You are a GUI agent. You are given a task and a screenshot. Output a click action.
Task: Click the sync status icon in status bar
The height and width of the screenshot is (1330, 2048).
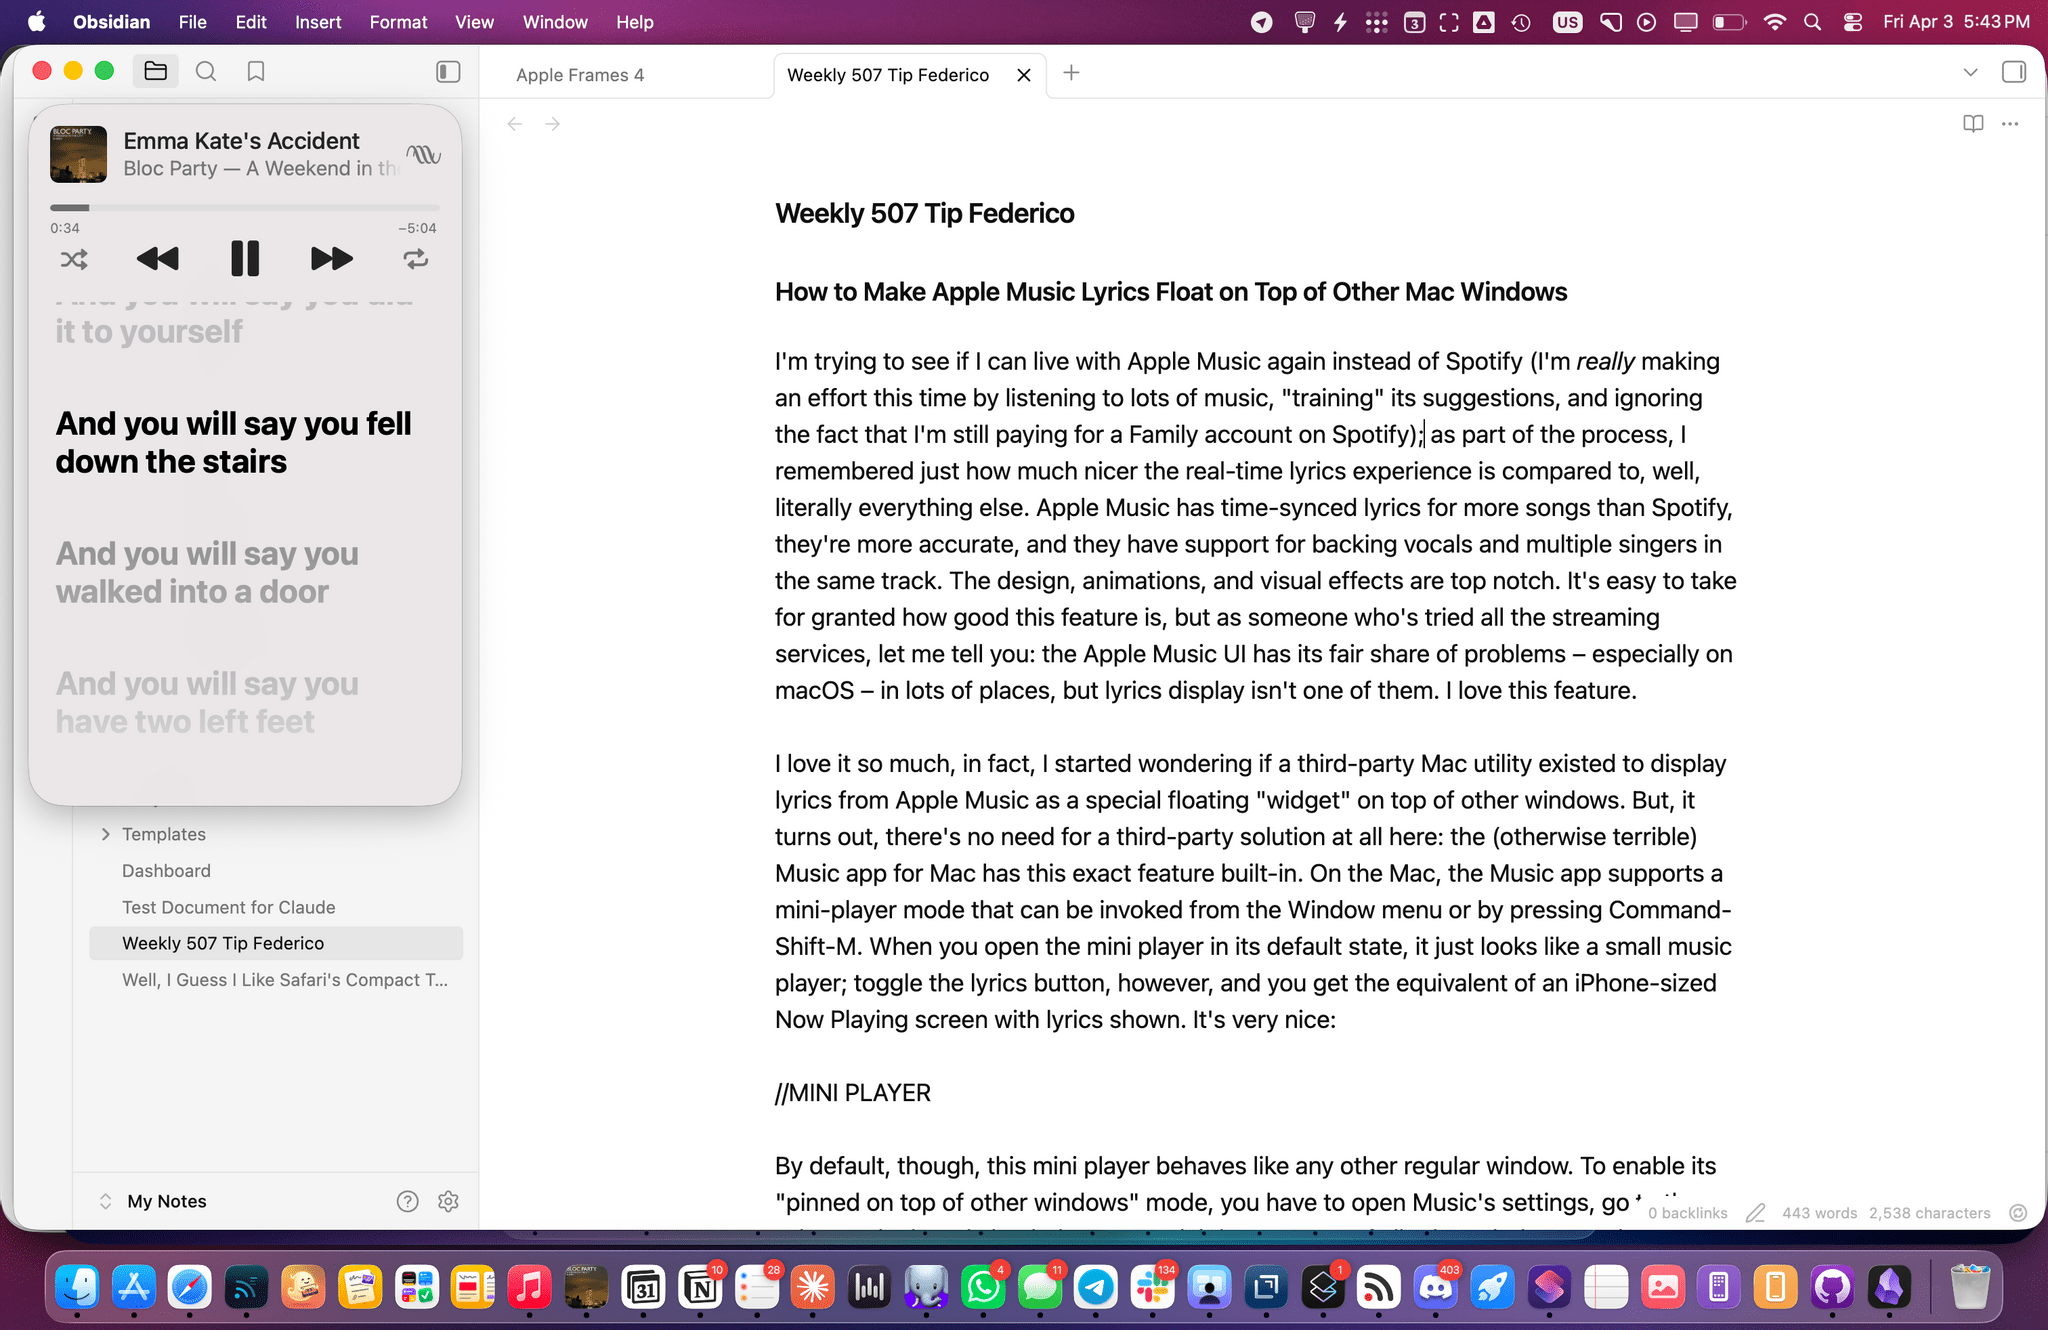click(2018, 1213)
